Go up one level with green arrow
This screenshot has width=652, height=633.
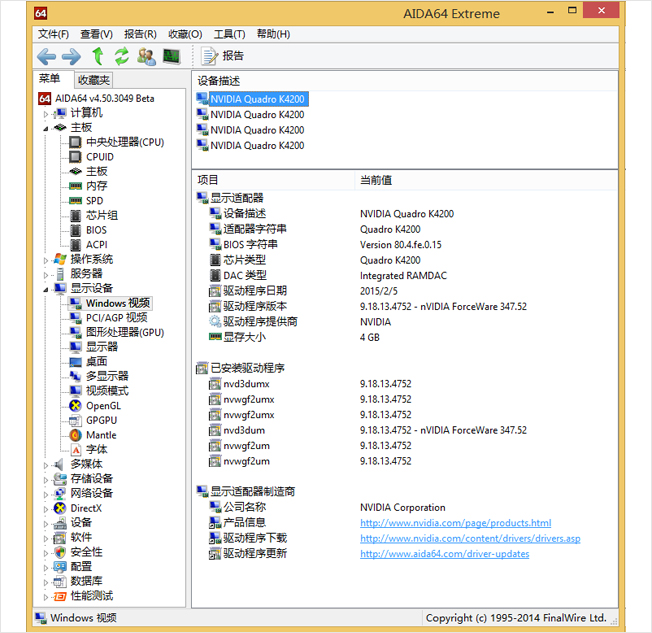[98, 56]
